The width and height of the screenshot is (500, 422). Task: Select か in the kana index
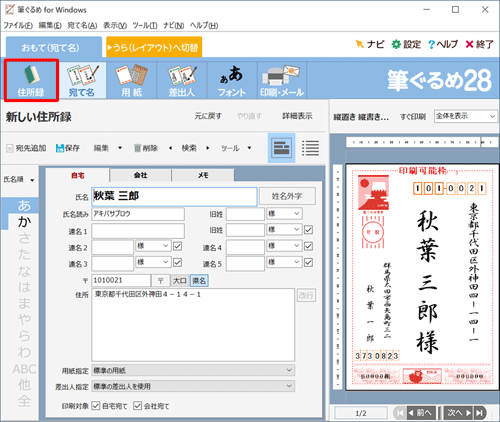coord(24,221)
